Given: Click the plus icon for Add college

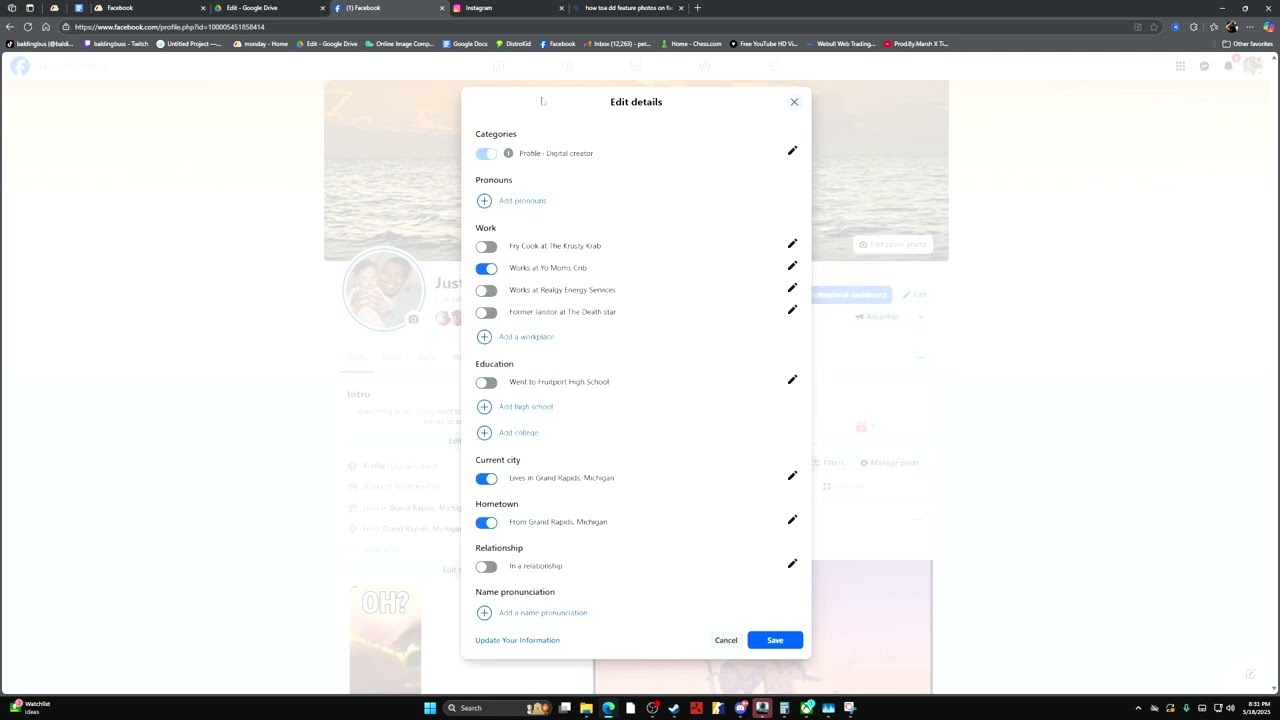Looking at the screenshot, I should [x=484, y=433].
